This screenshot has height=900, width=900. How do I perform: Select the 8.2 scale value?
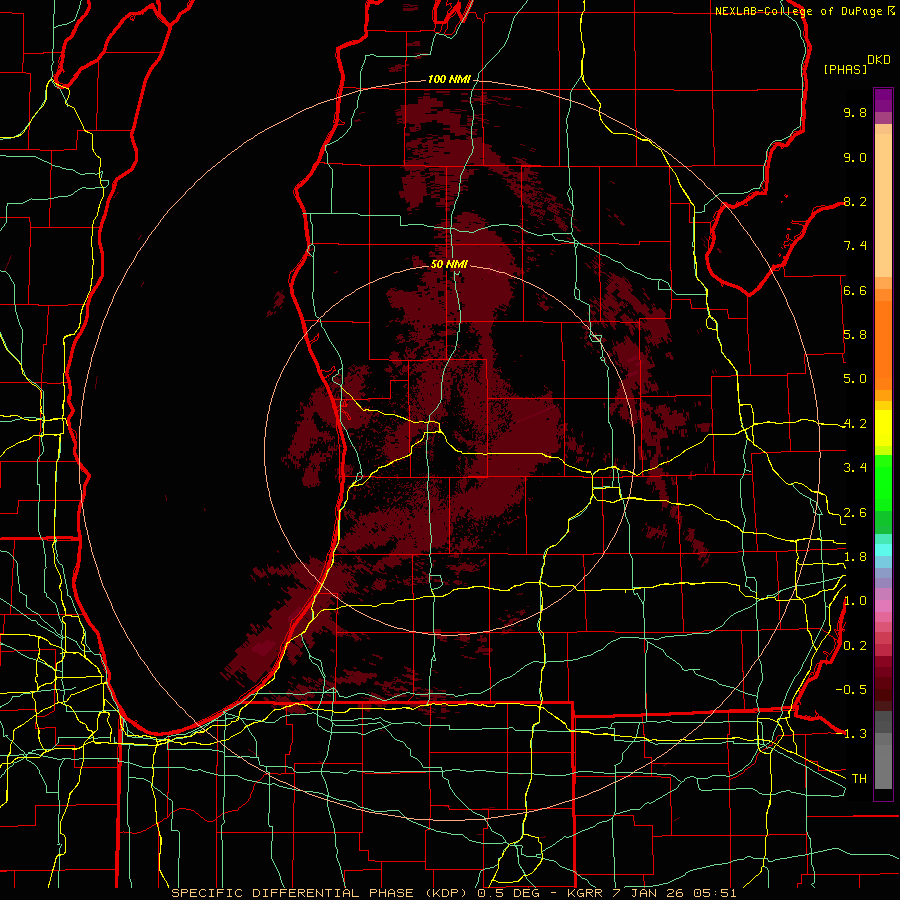(855, 201)
